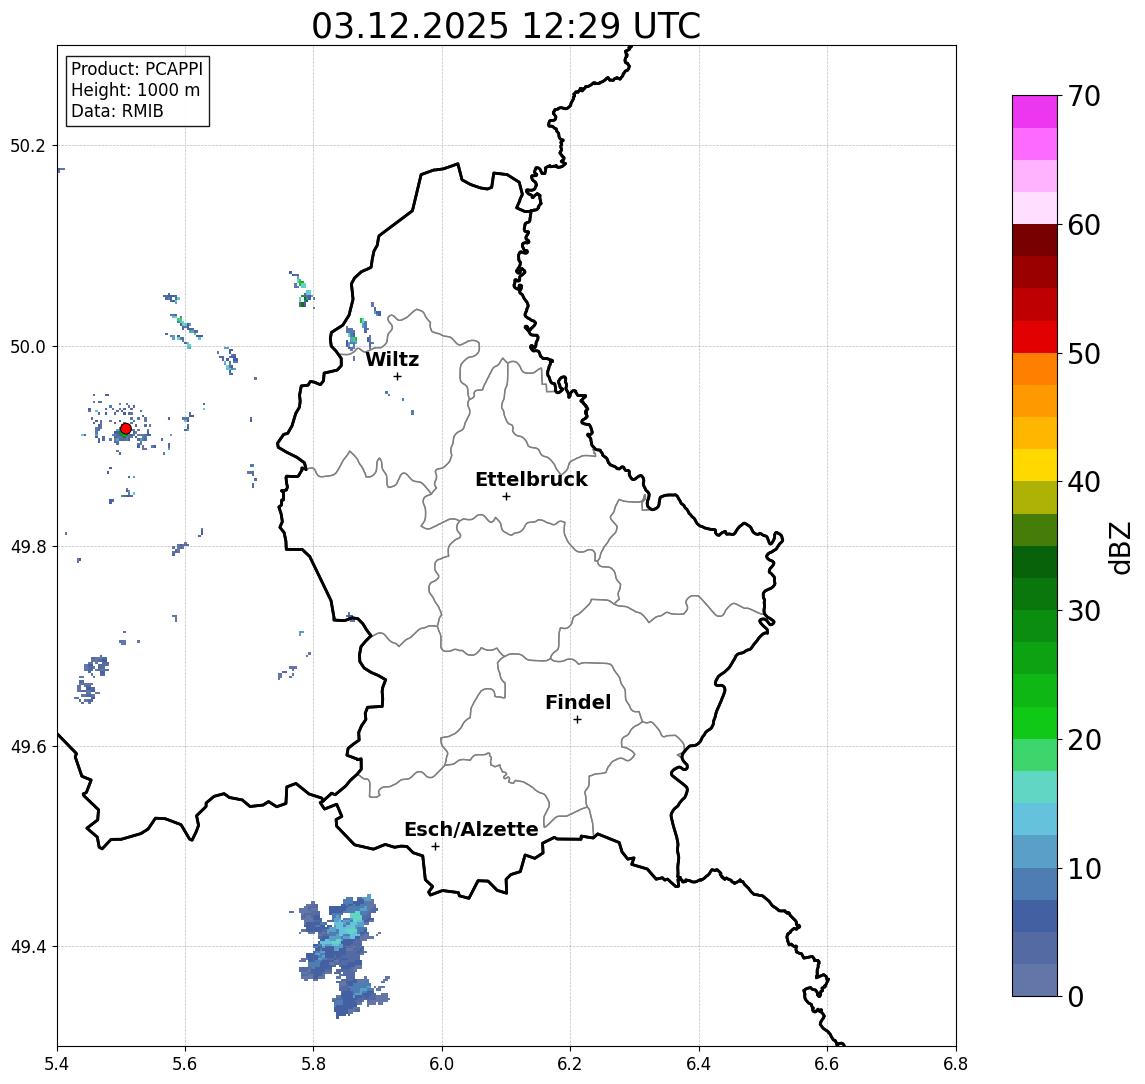
Task: Click the Esch/Alzette plus marker
Action: tap(435, 847)
